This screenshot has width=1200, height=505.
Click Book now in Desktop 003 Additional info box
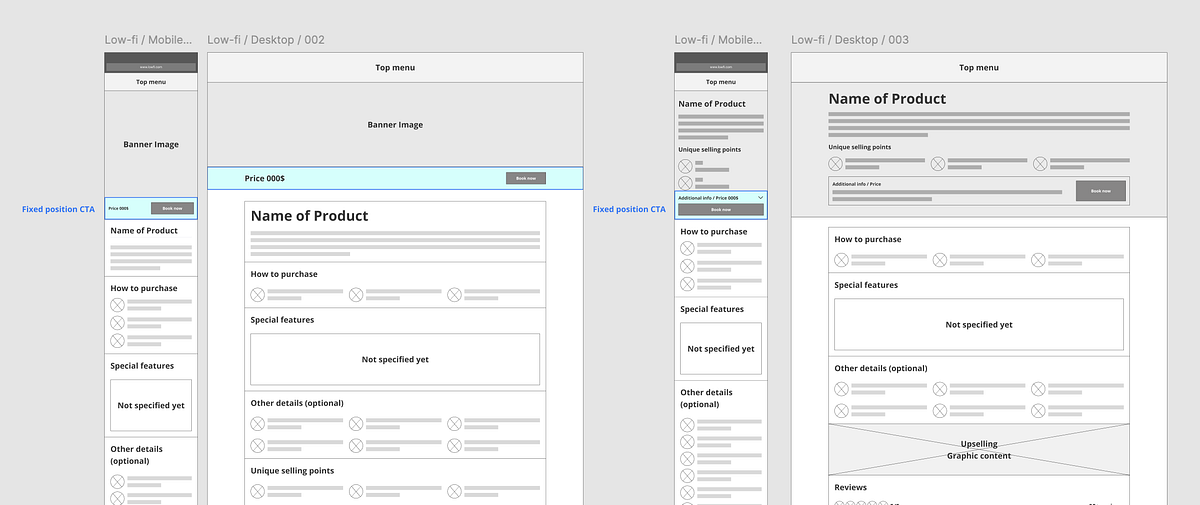tap(1100, 191)
